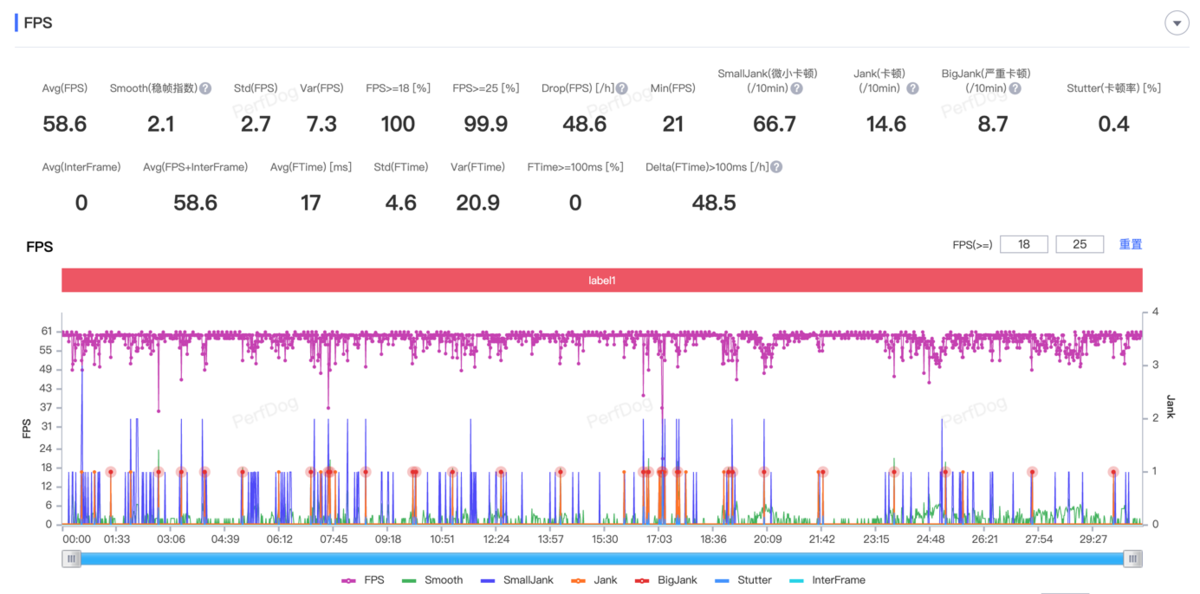Click the FPS threshold field showing 18
Viewport: 1200px width, 594px height.
pyautogui.click(x=1023, y=244)
